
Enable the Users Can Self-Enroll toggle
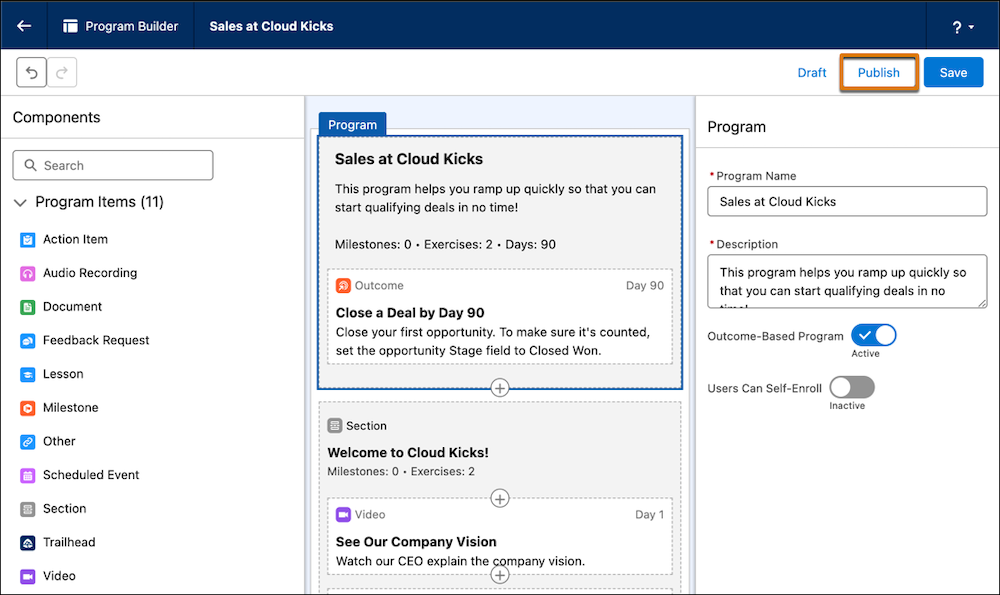[852, 387]
